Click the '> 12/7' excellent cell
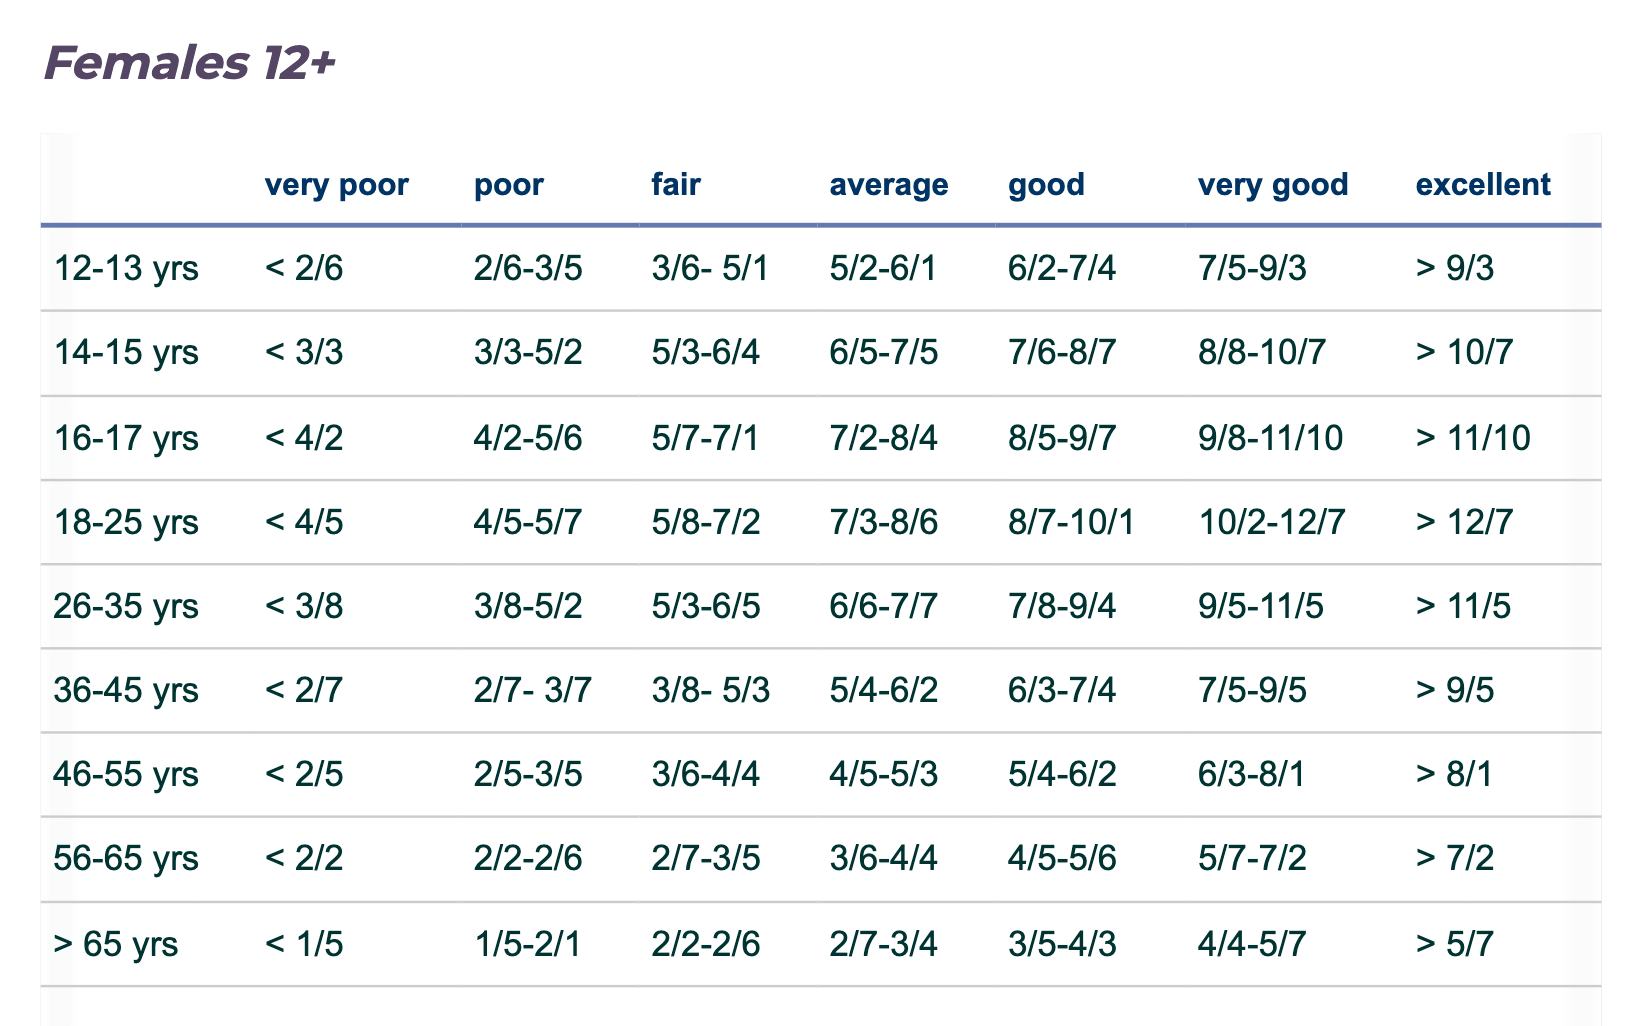Screen dimensions: 1646x1026 click(x=1464, y=523)
